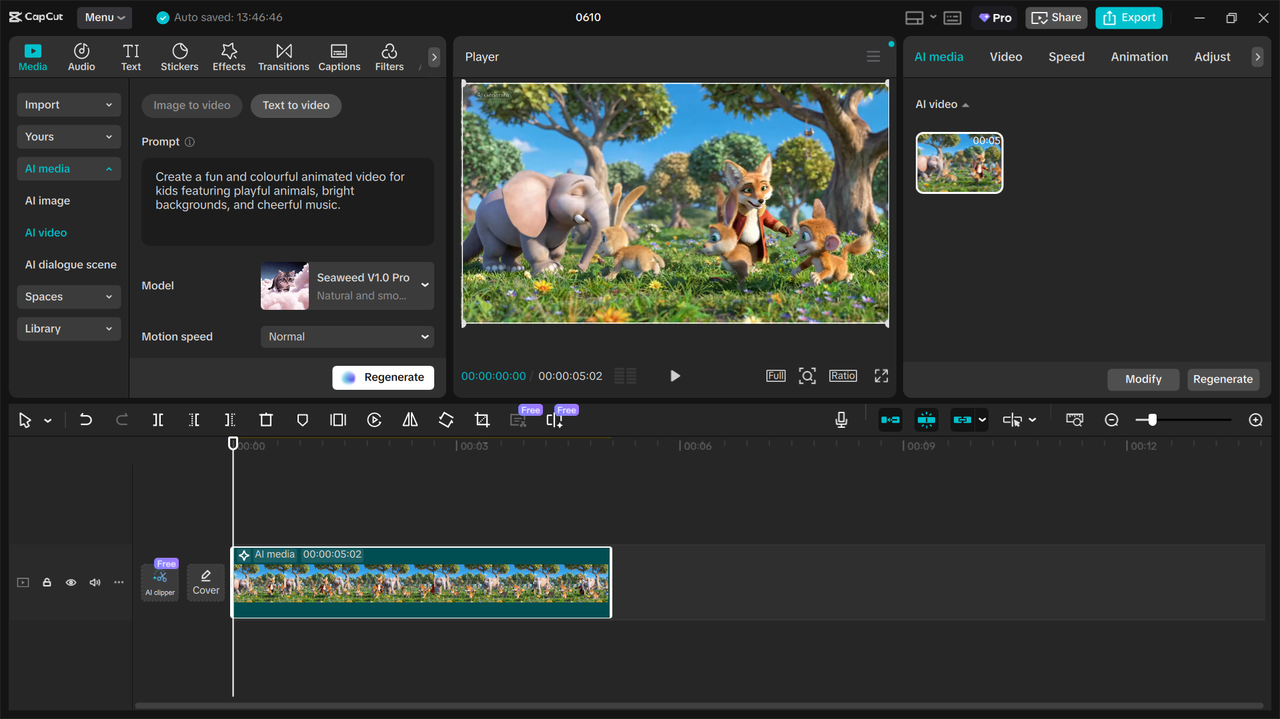Expand the Motion speed dropdown set to Normal
The height and width of the screenshot is (719, 1280).
pos(346,336)
